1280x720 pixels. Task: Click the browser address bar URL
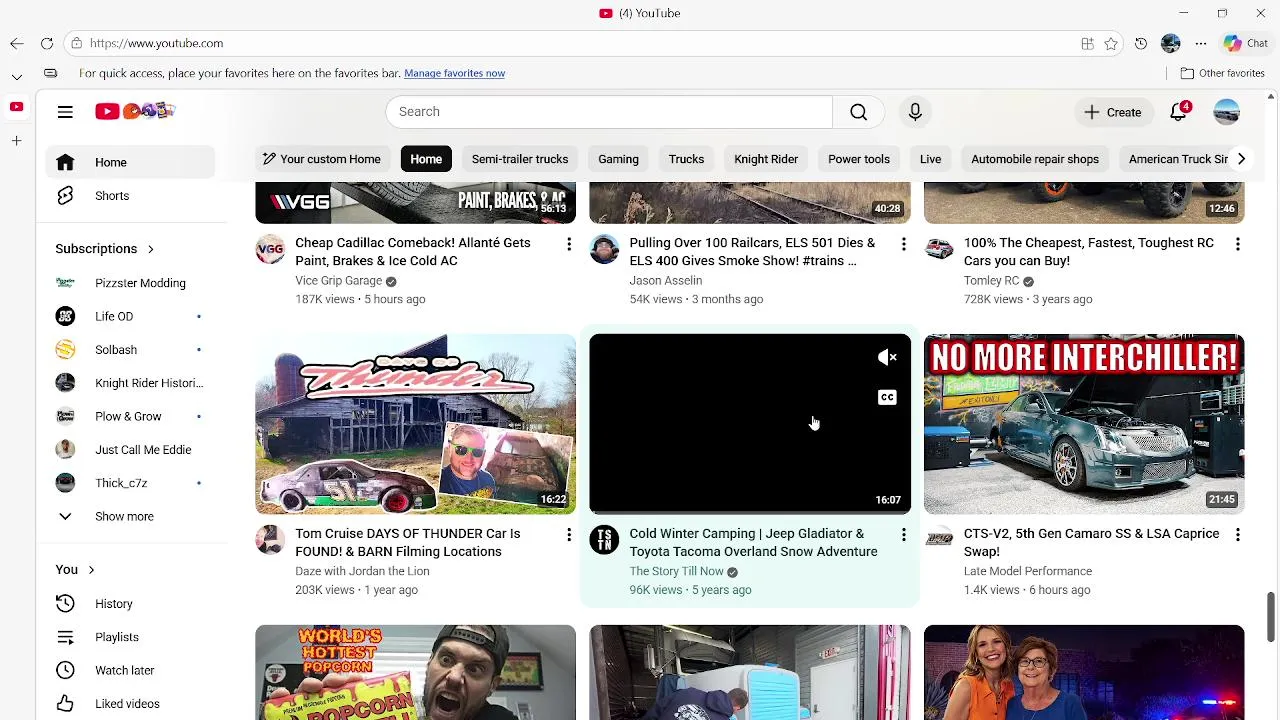pyautogui.click(x=156, y=43)
